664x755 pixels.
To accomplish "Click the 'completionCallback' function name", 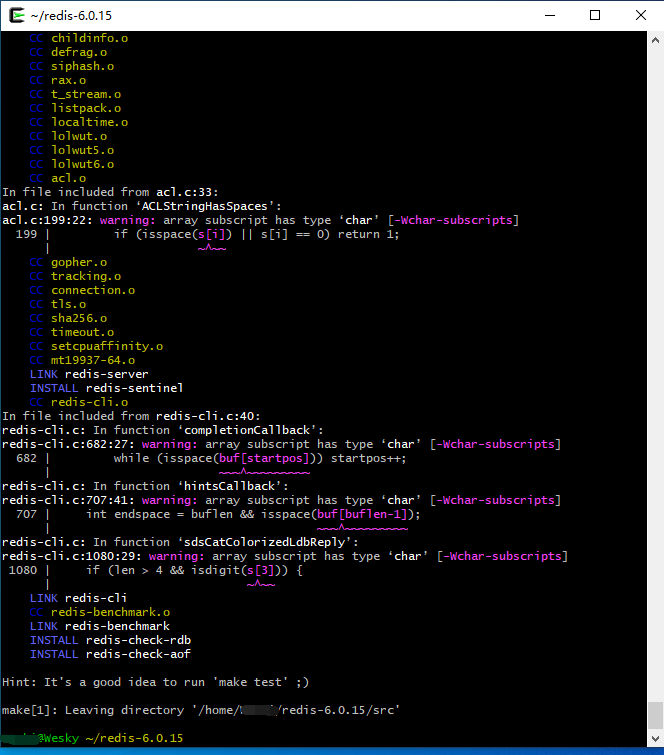I will pyautogui.click(x=247, y=430).
